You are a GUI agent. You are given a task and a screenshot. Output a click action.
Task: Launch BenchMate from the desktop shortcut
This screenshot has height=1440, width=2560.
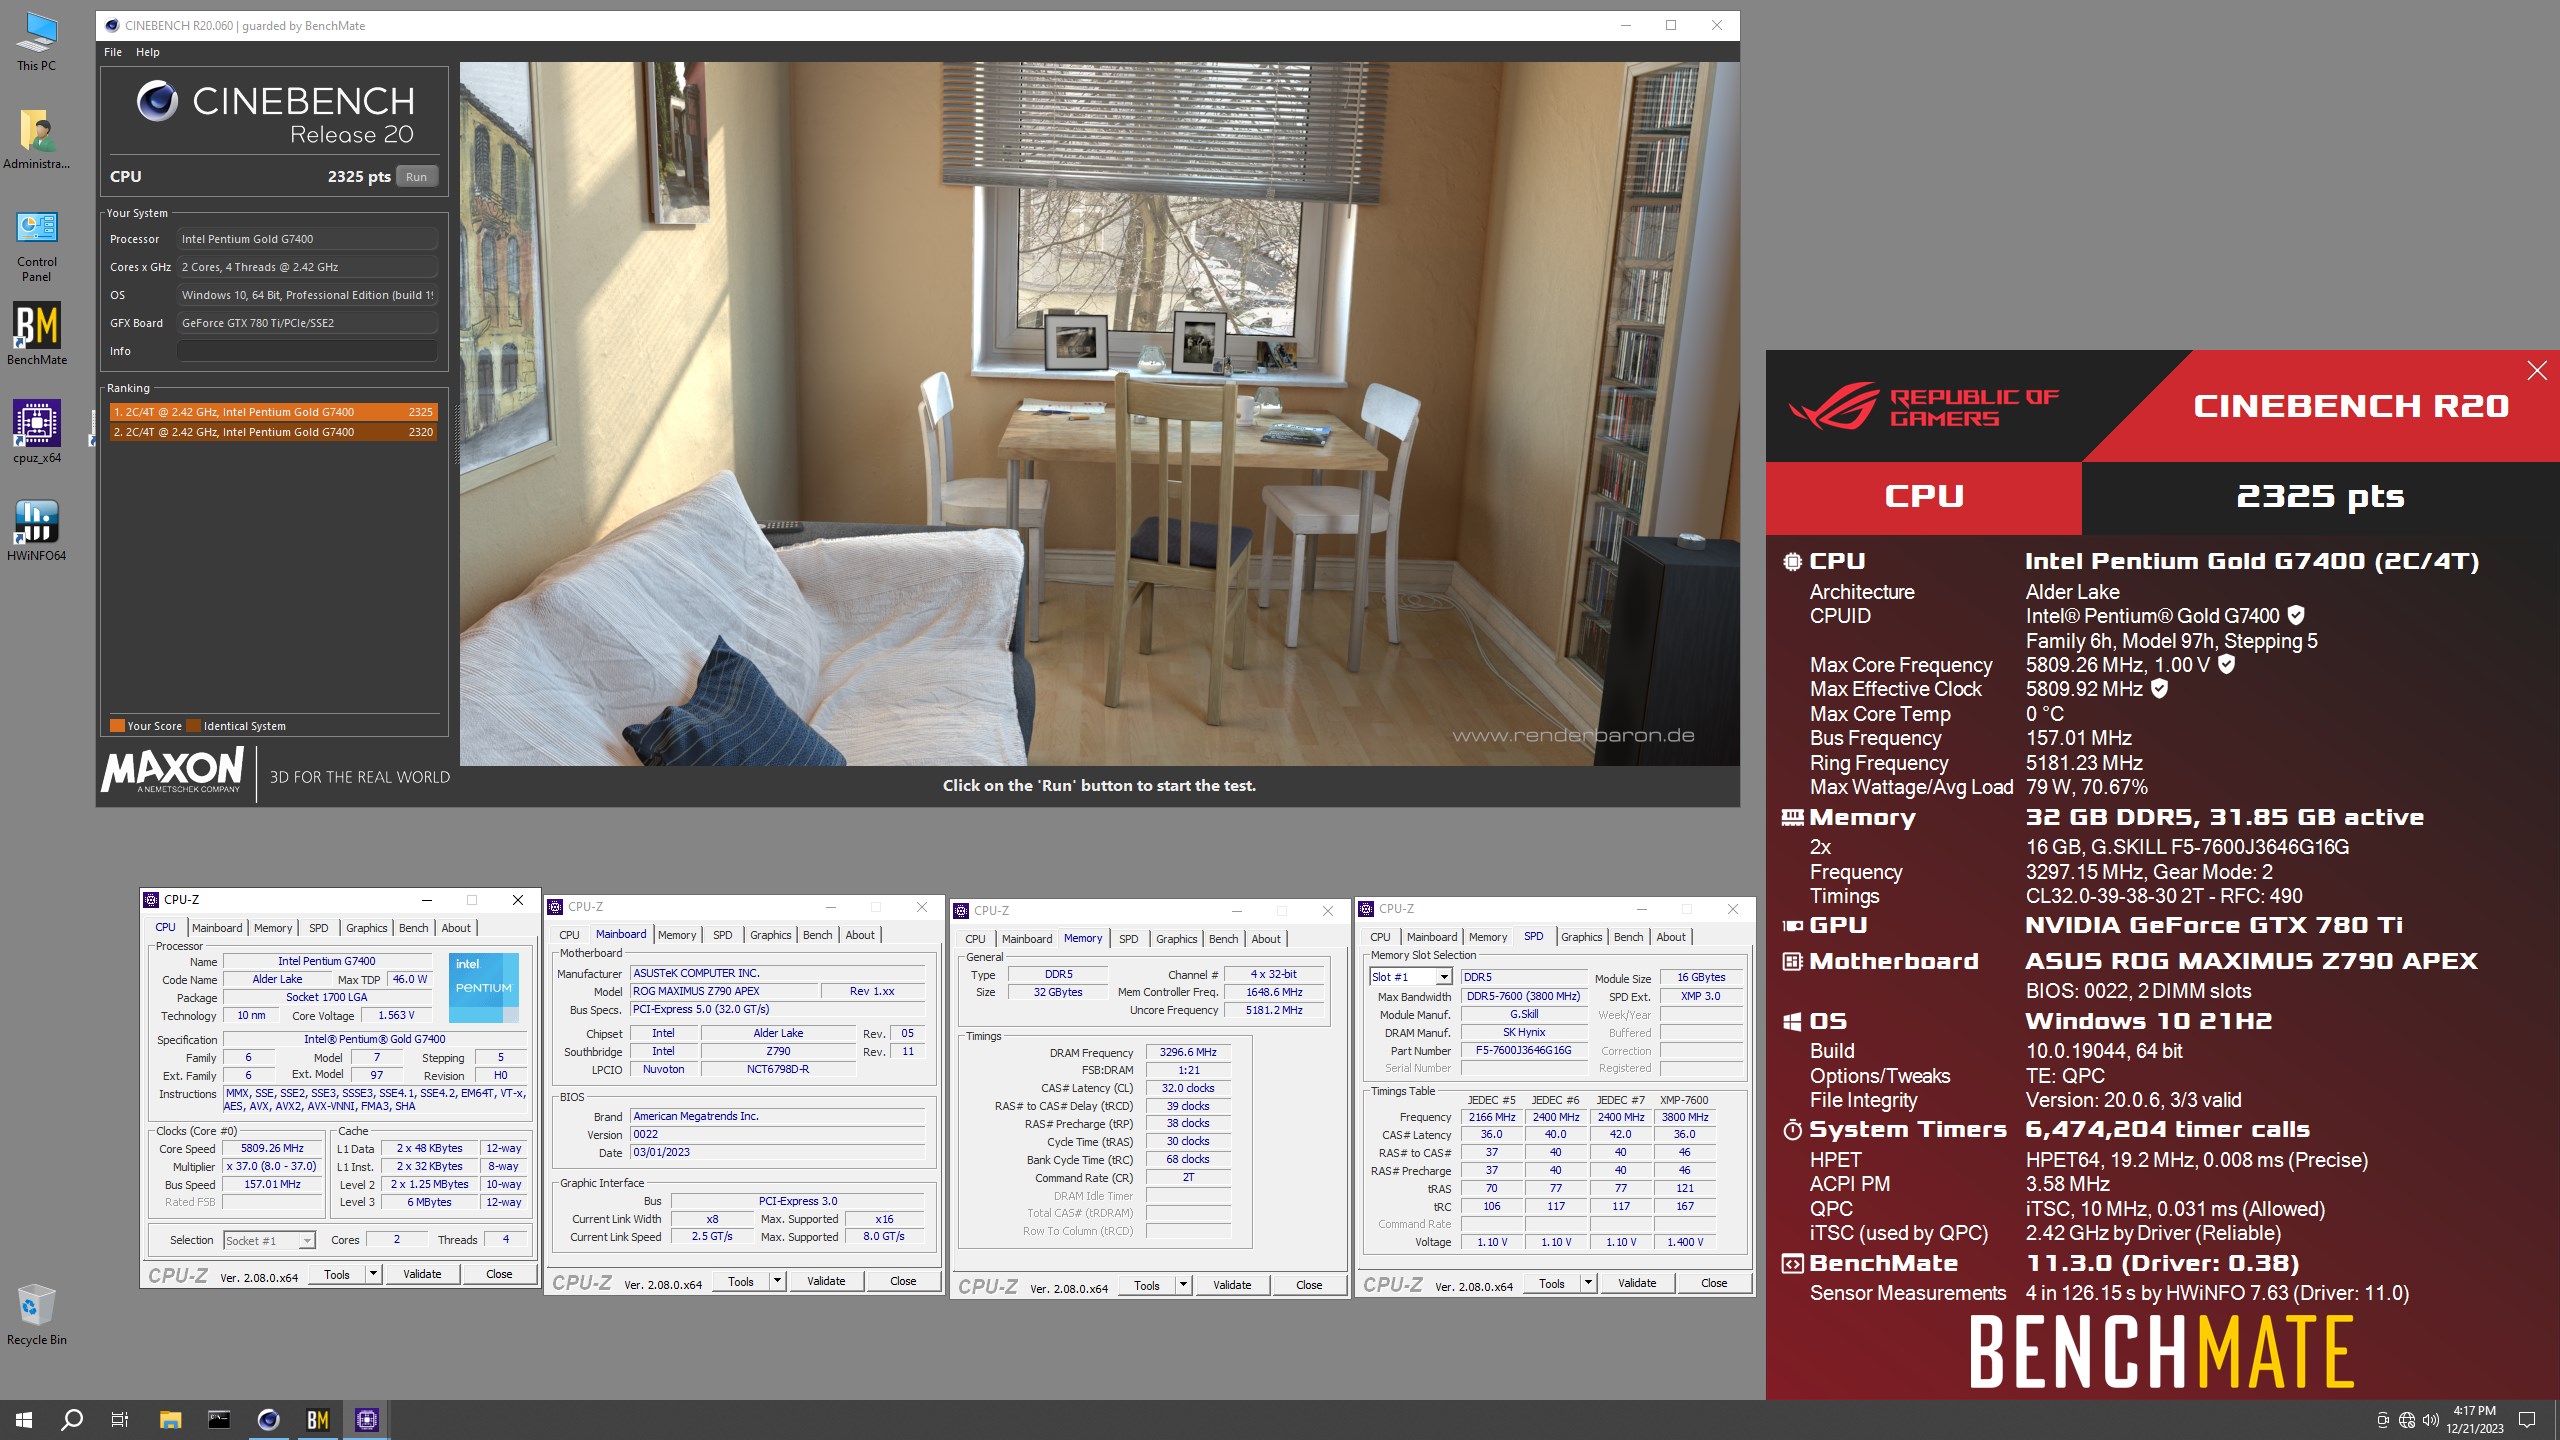point(37,333)
